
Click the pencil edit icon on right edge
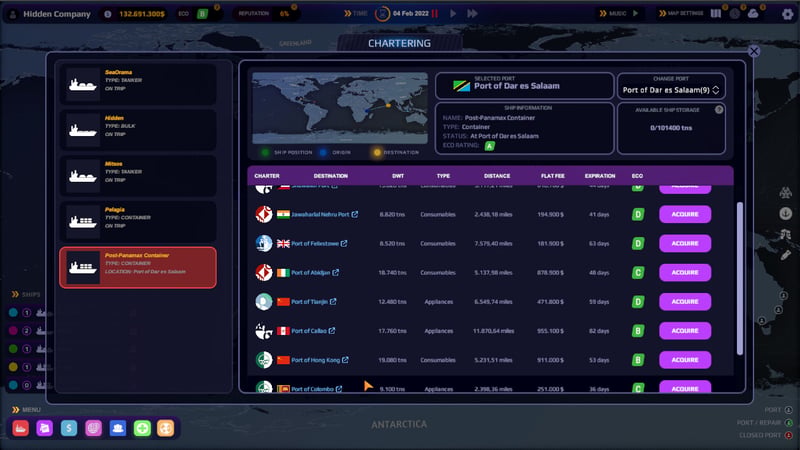786,255
